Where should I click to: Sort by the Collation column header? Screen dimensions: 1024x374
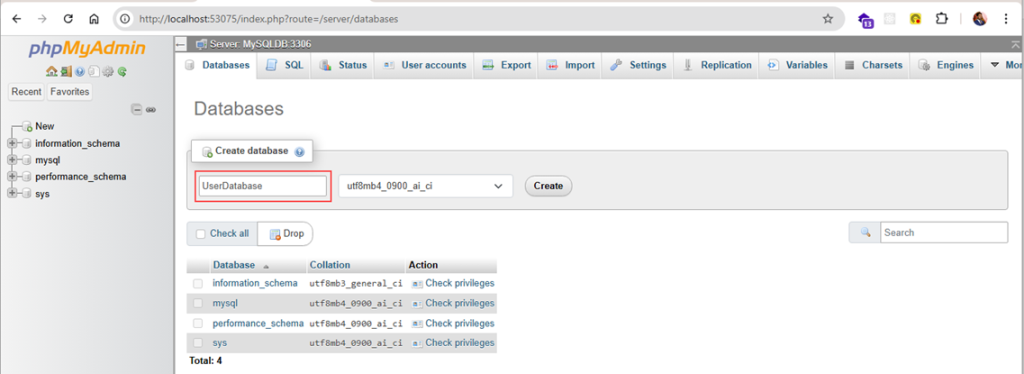pyautogui.click(x=330, y=265)
